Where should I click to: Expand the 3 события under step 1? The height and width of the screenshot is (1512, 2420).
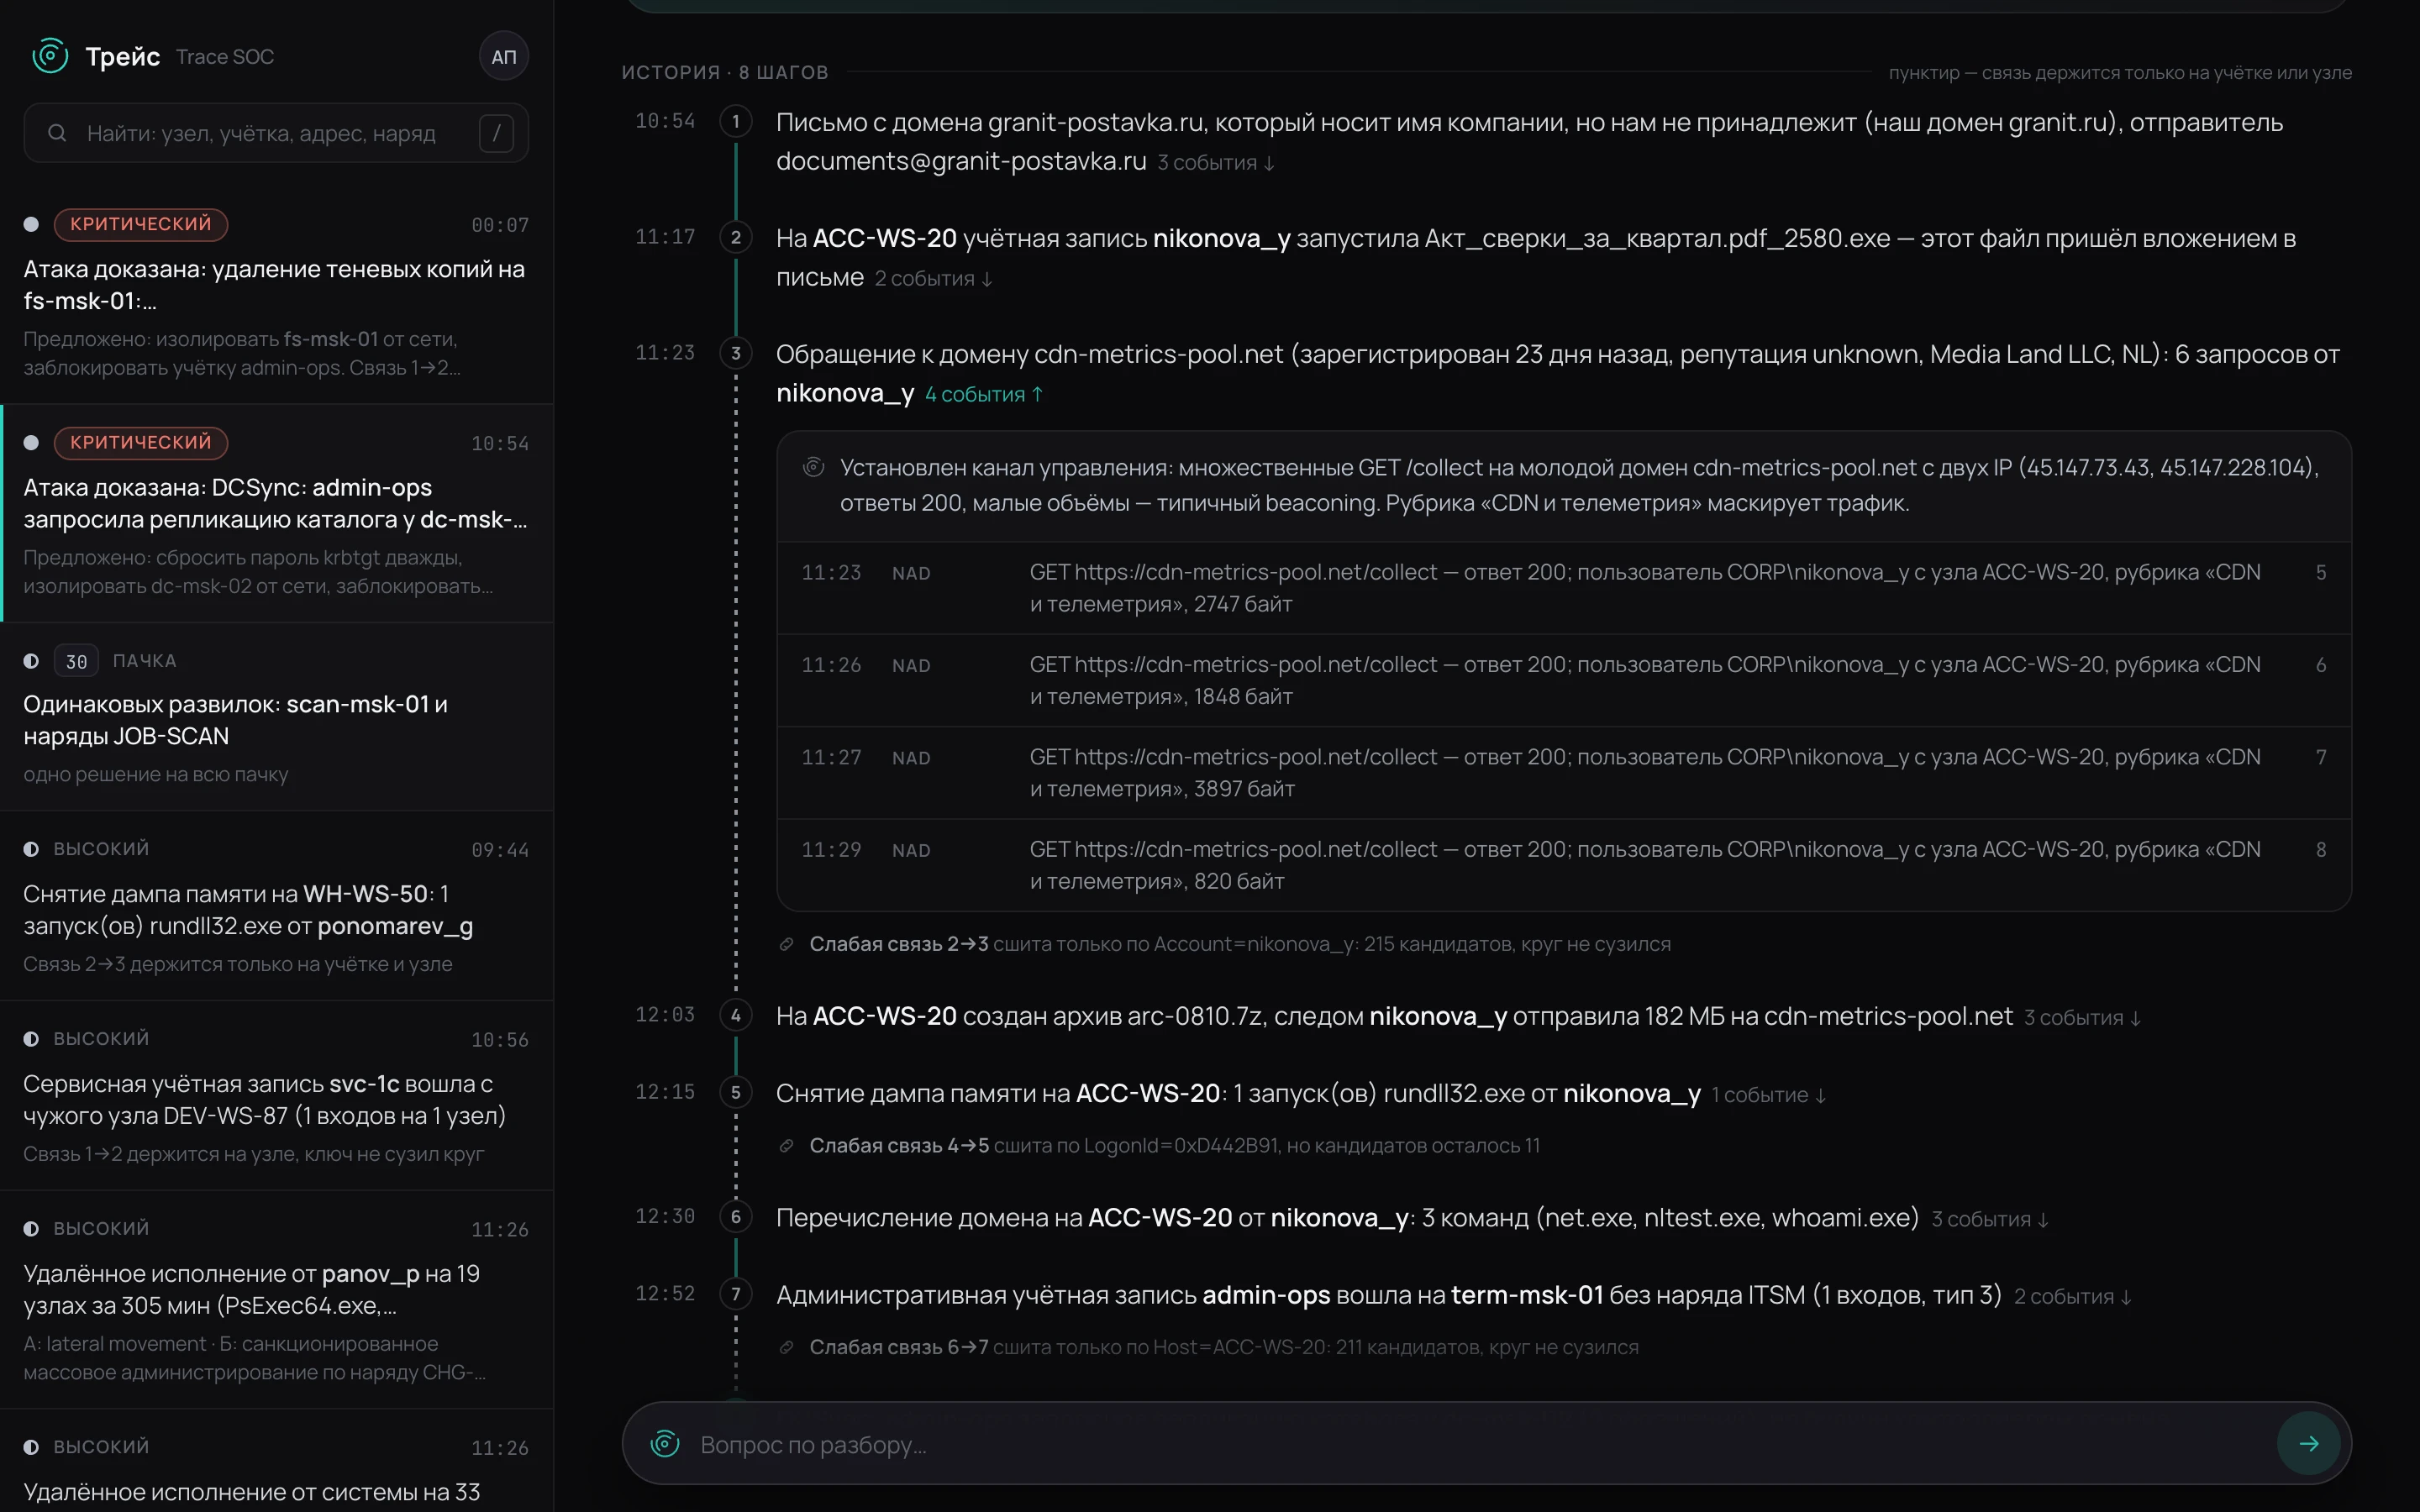tap(1216, 163)
